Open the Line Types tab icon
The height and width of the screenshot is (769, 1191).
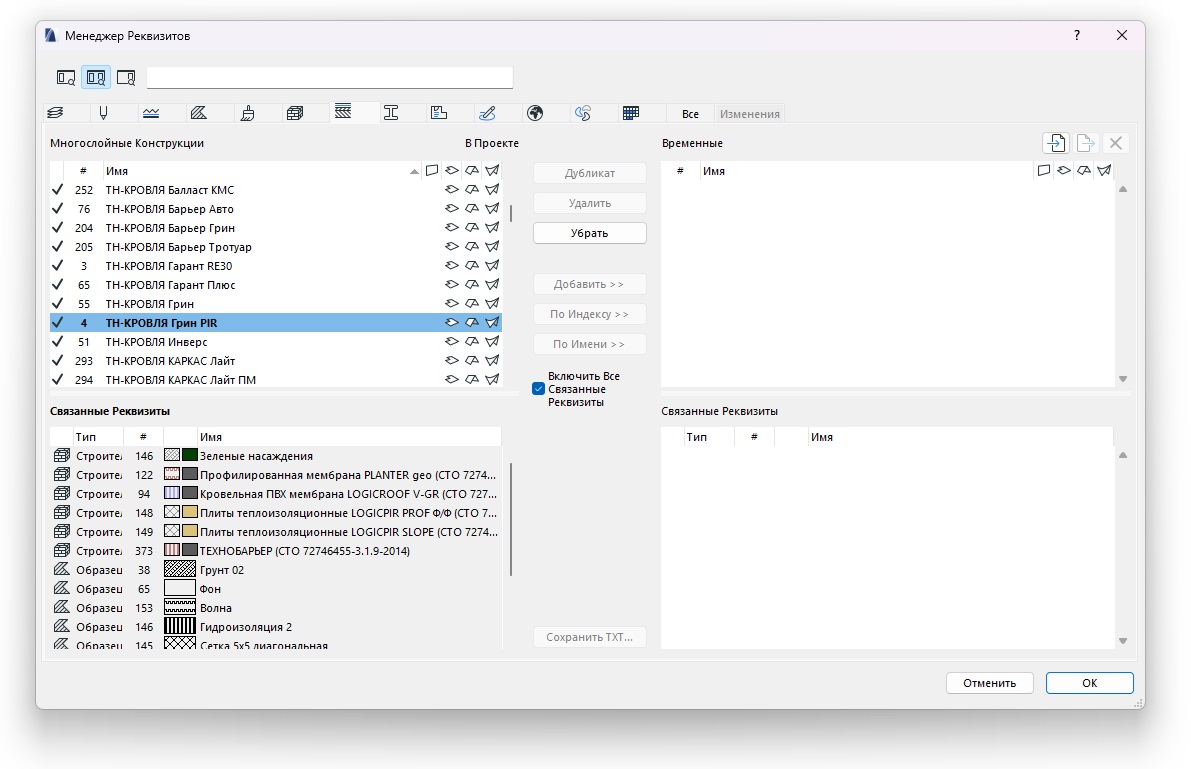[150, 113]
